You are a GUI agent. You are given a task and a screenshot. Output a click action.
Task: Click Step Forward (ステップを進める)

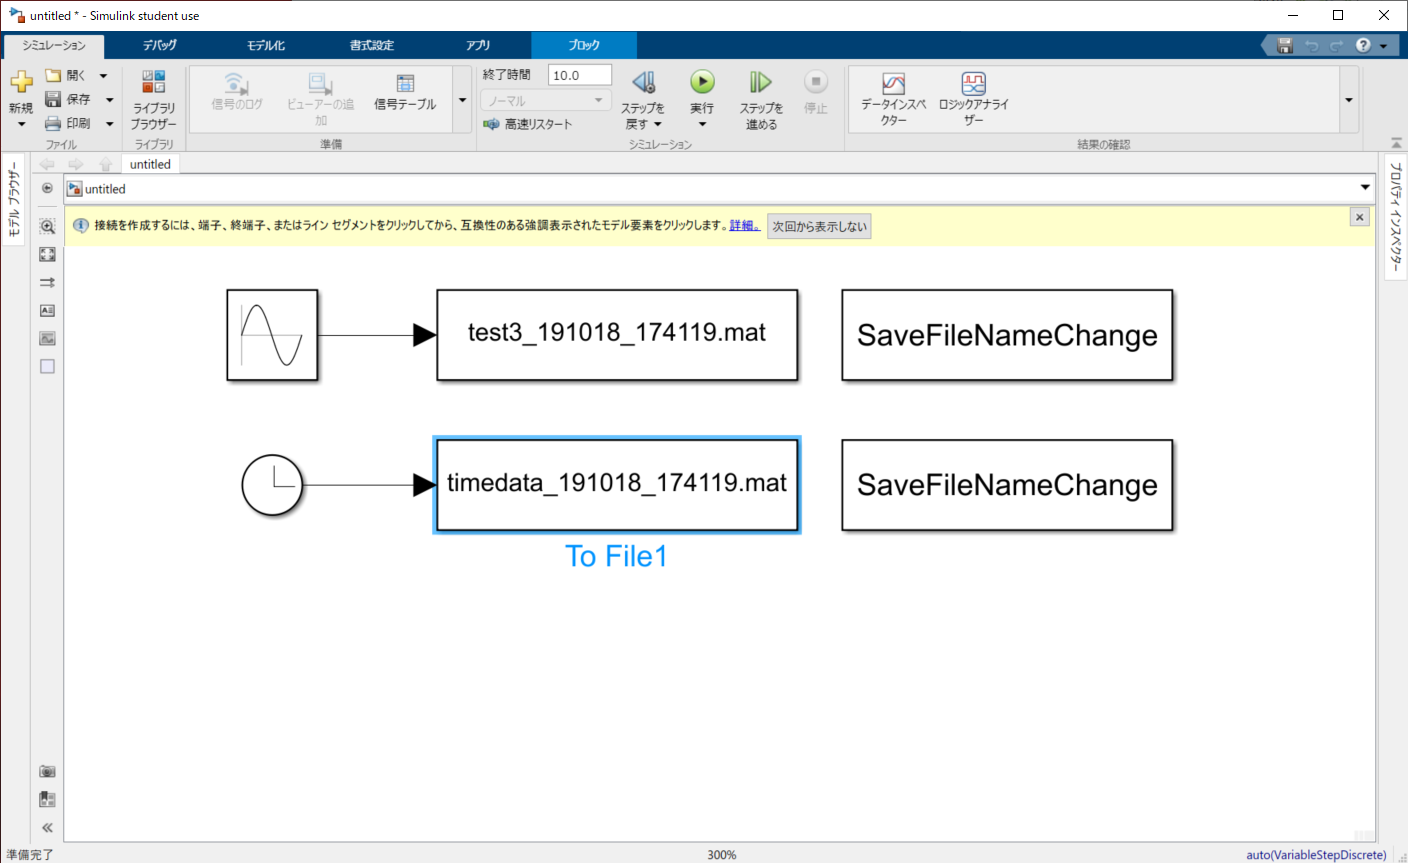761,100
